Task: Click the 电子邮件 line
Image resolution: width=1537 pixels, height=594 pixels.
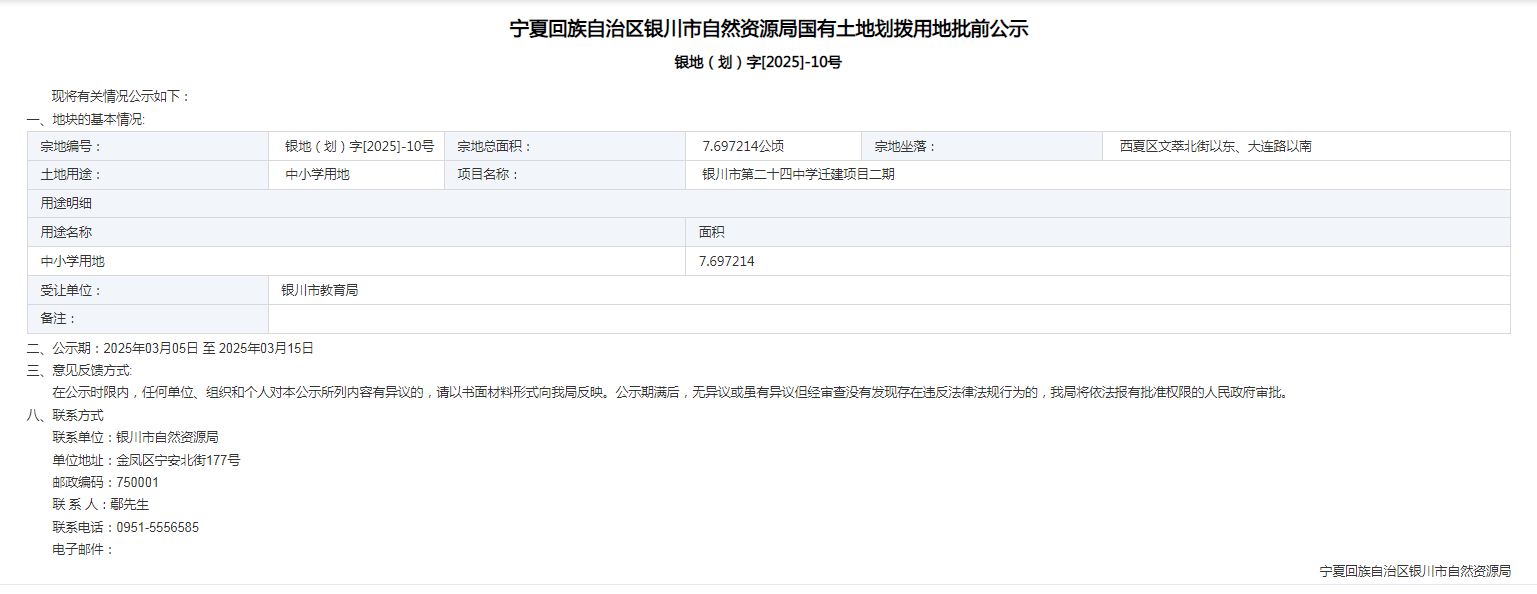Action: coord(84,549)
